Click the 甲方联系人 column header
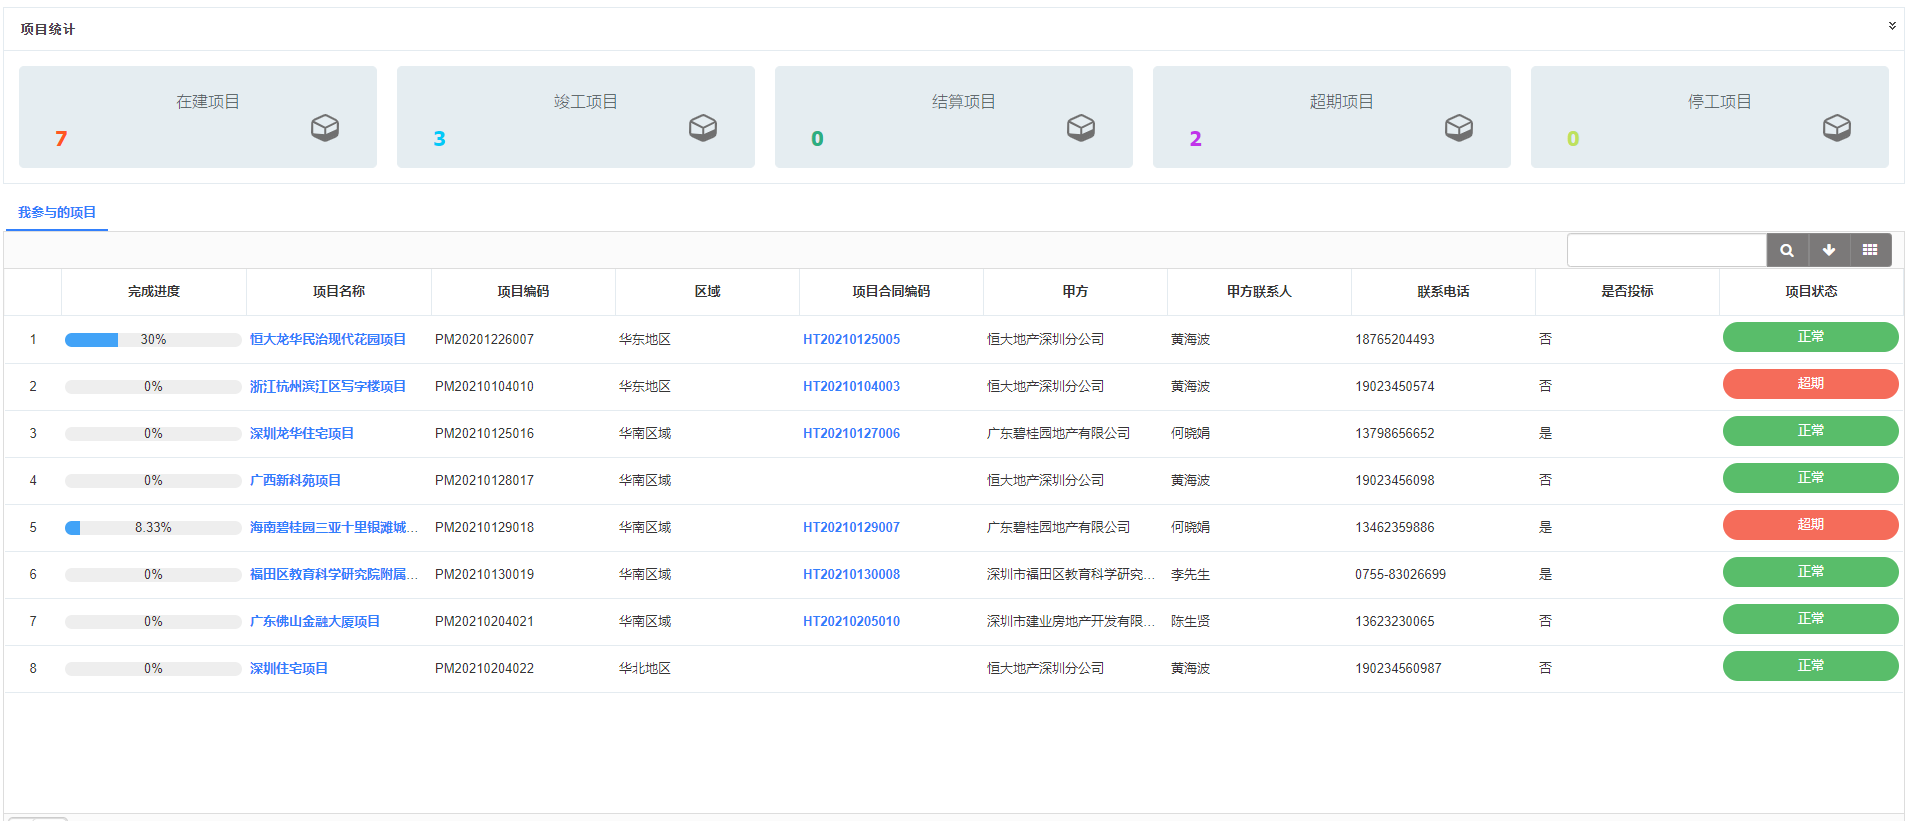The width and height of the screenshot is (1907, 821). 1259,291
